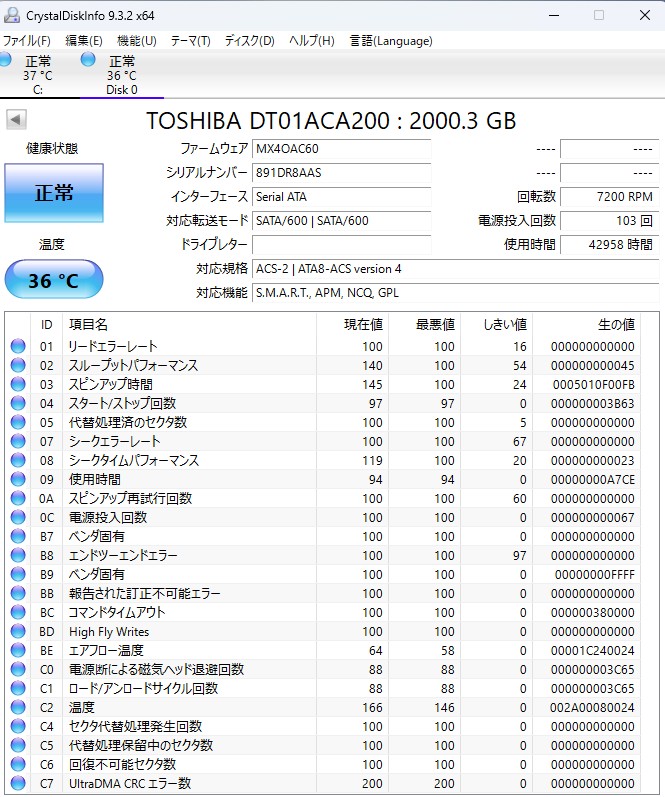Click status circle for 05 代替処理済のセクタ数
This screenshot has width=665, height=797.
pos(18,422)
